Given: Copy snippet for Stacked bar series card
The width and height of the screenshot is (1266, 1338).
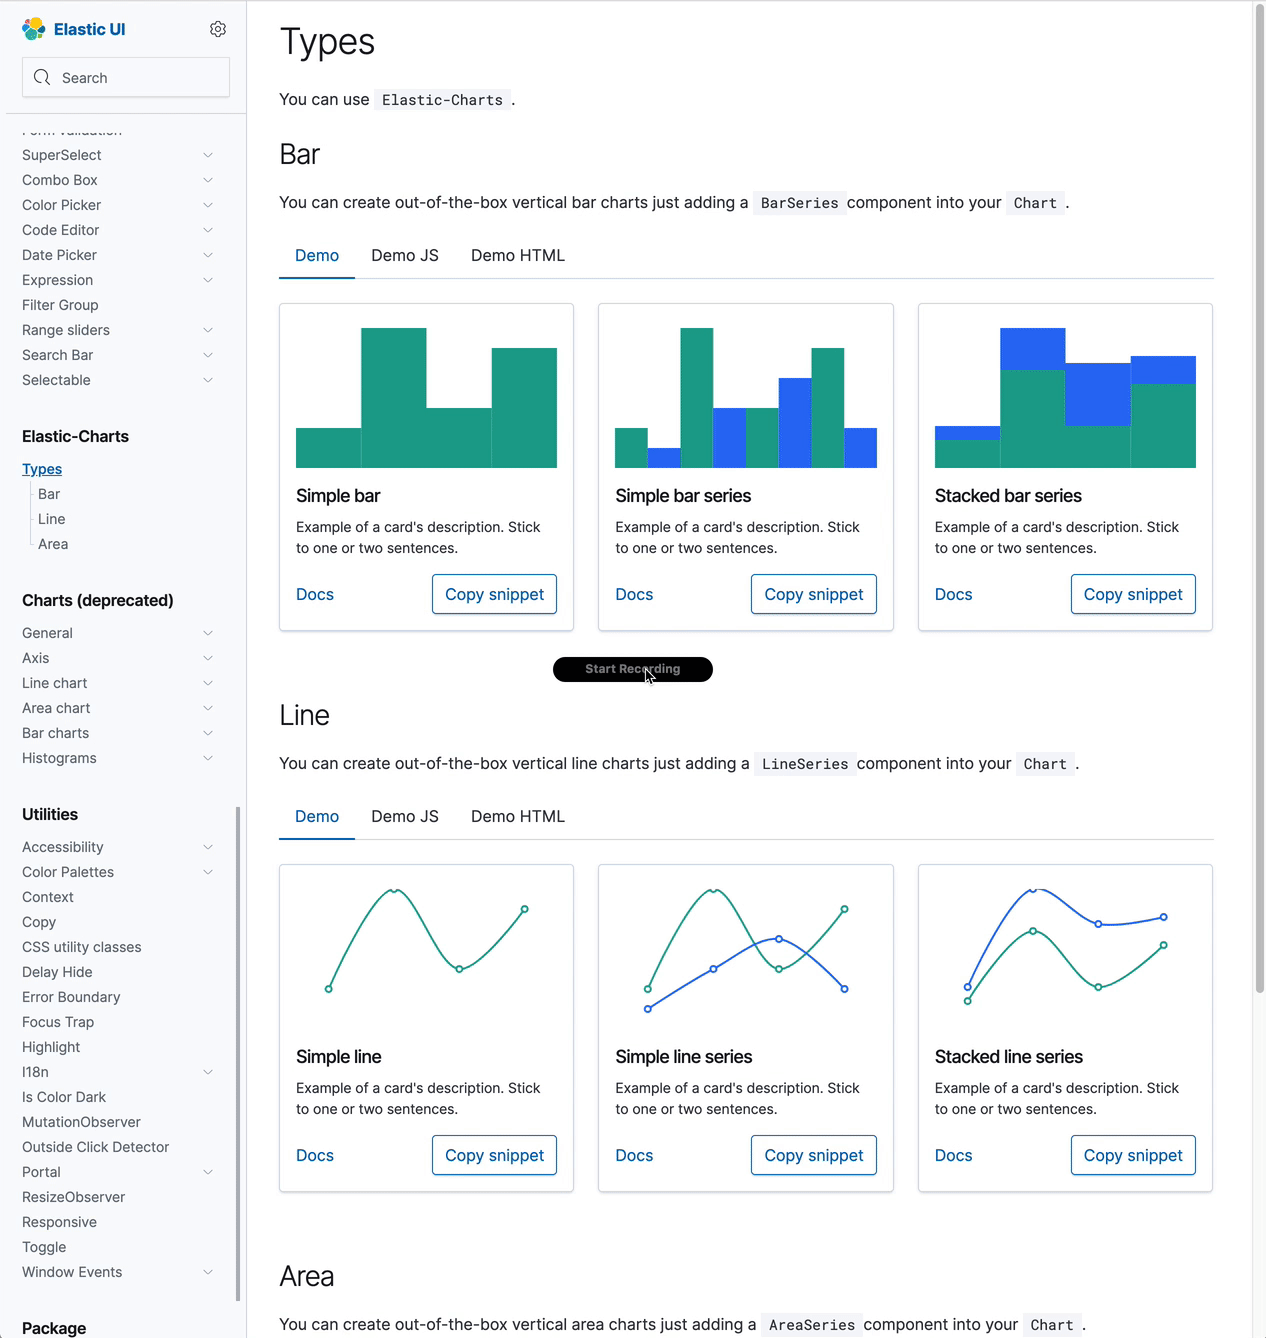Looking at the screenshot, I should click(1133, 594).
